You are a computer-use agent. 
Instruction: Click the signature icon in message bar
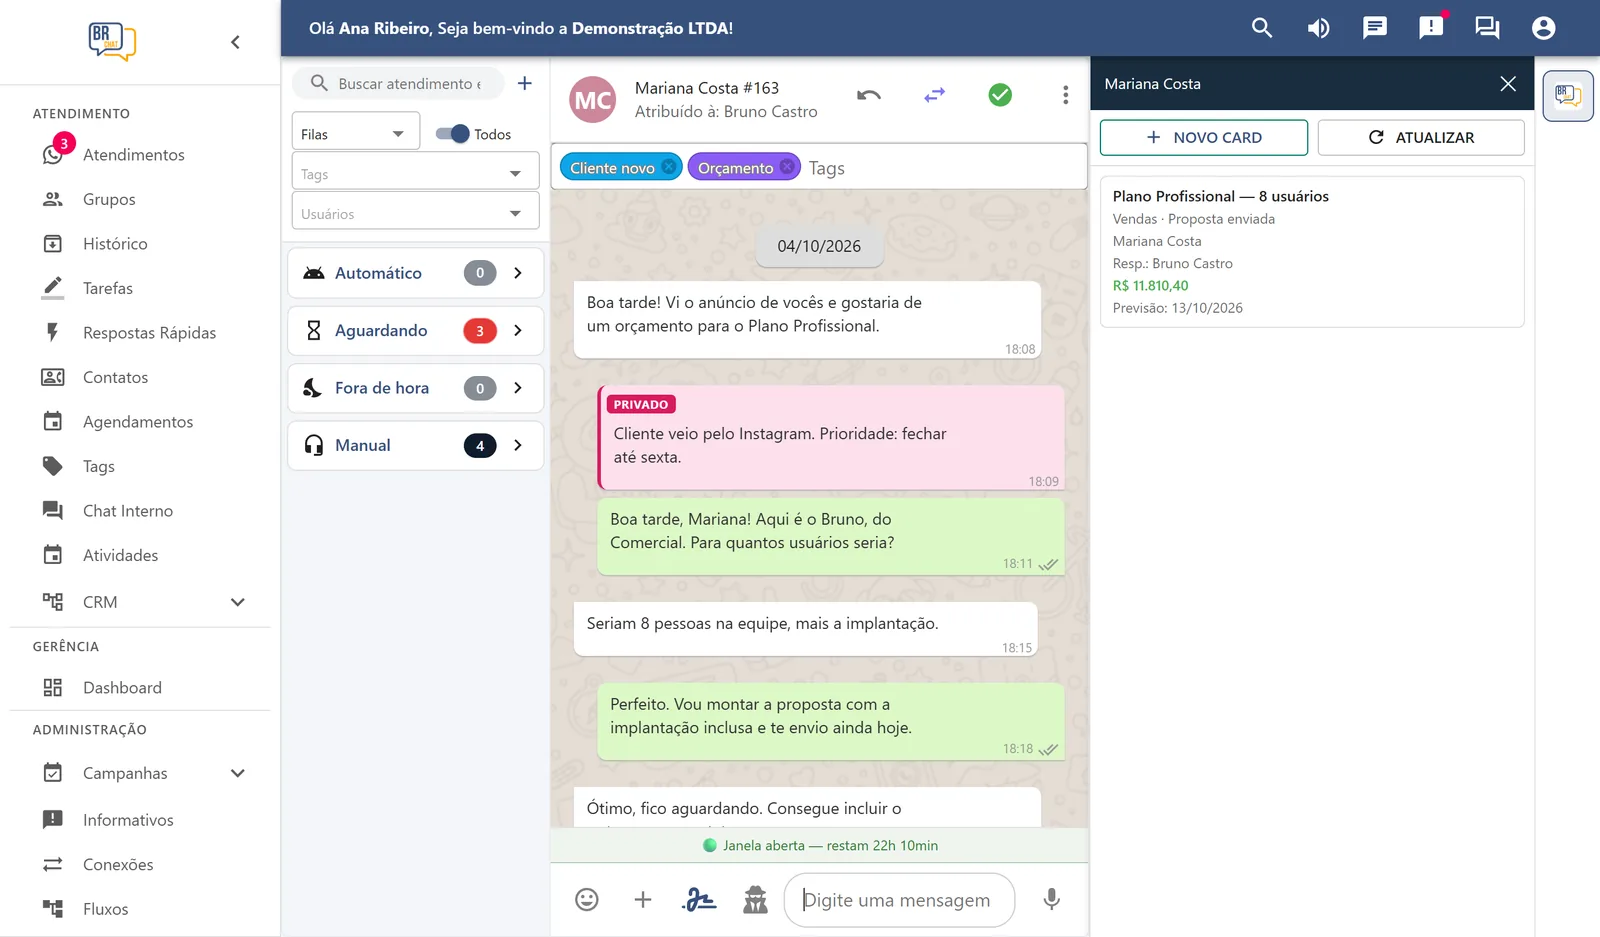[699, 900]
